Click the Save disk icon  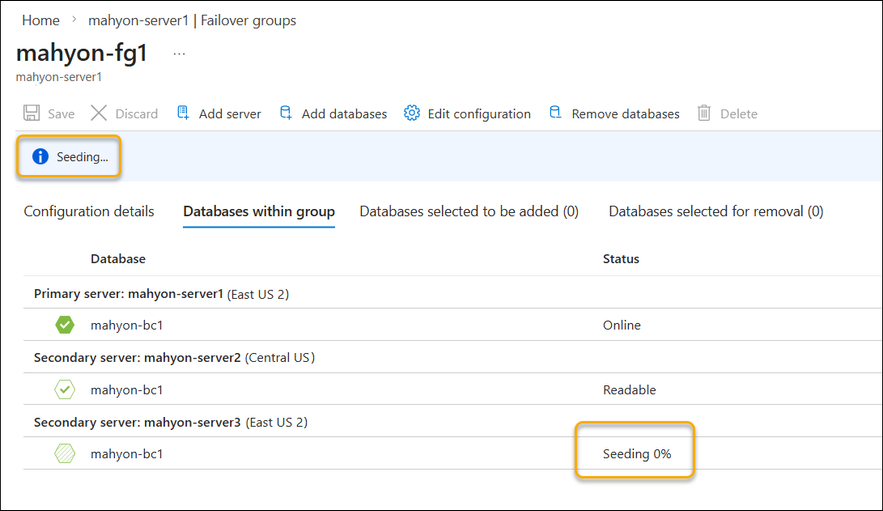point(32,114)
